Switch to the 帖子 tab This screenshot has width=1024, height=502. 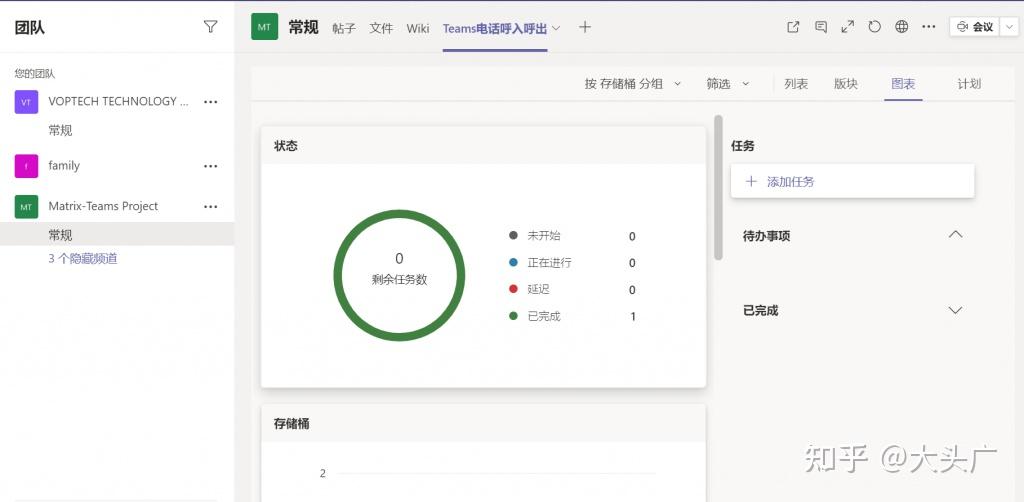coord(344,28)
